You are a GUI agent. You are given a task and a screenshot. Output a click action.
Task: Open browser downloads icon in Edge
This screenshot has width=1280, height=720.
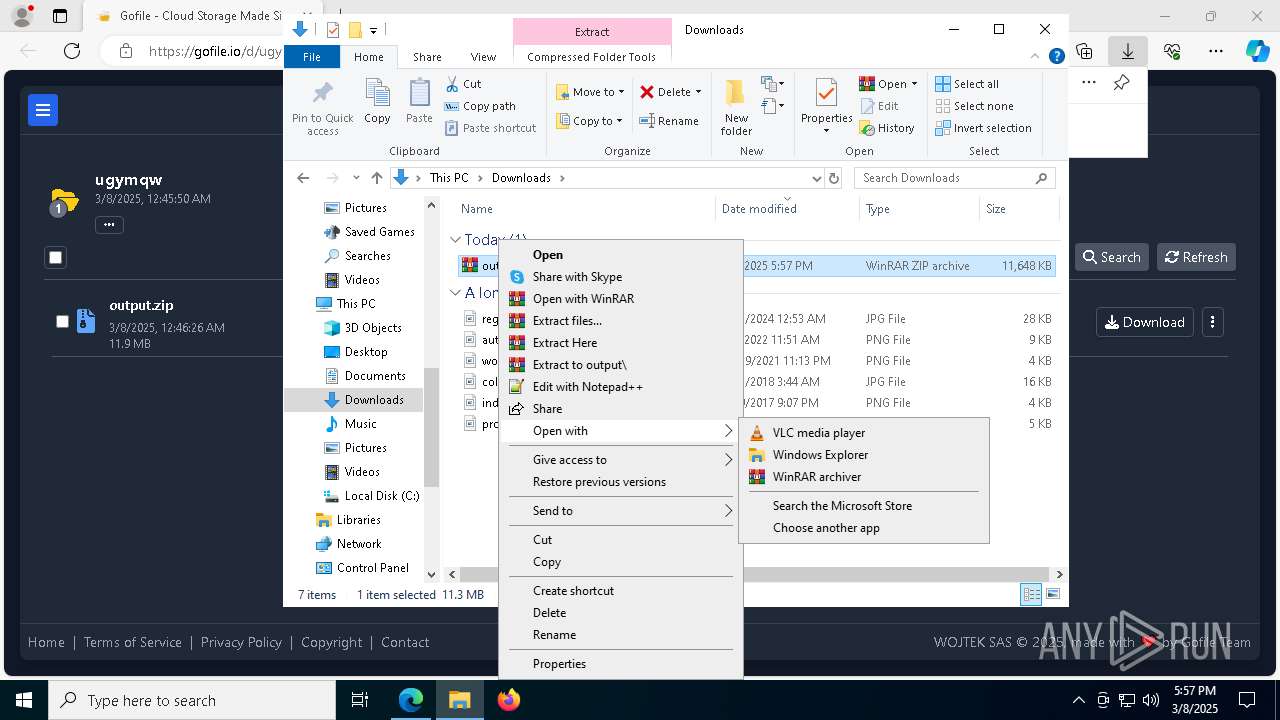(1127, 51)
